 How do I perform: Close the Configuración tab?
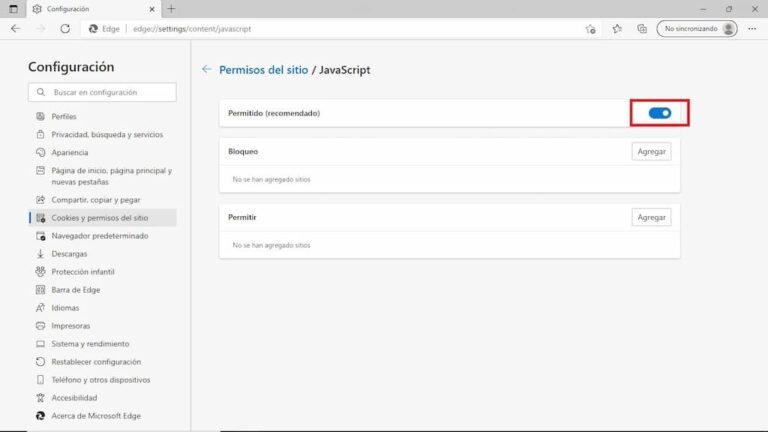(152, 9)
